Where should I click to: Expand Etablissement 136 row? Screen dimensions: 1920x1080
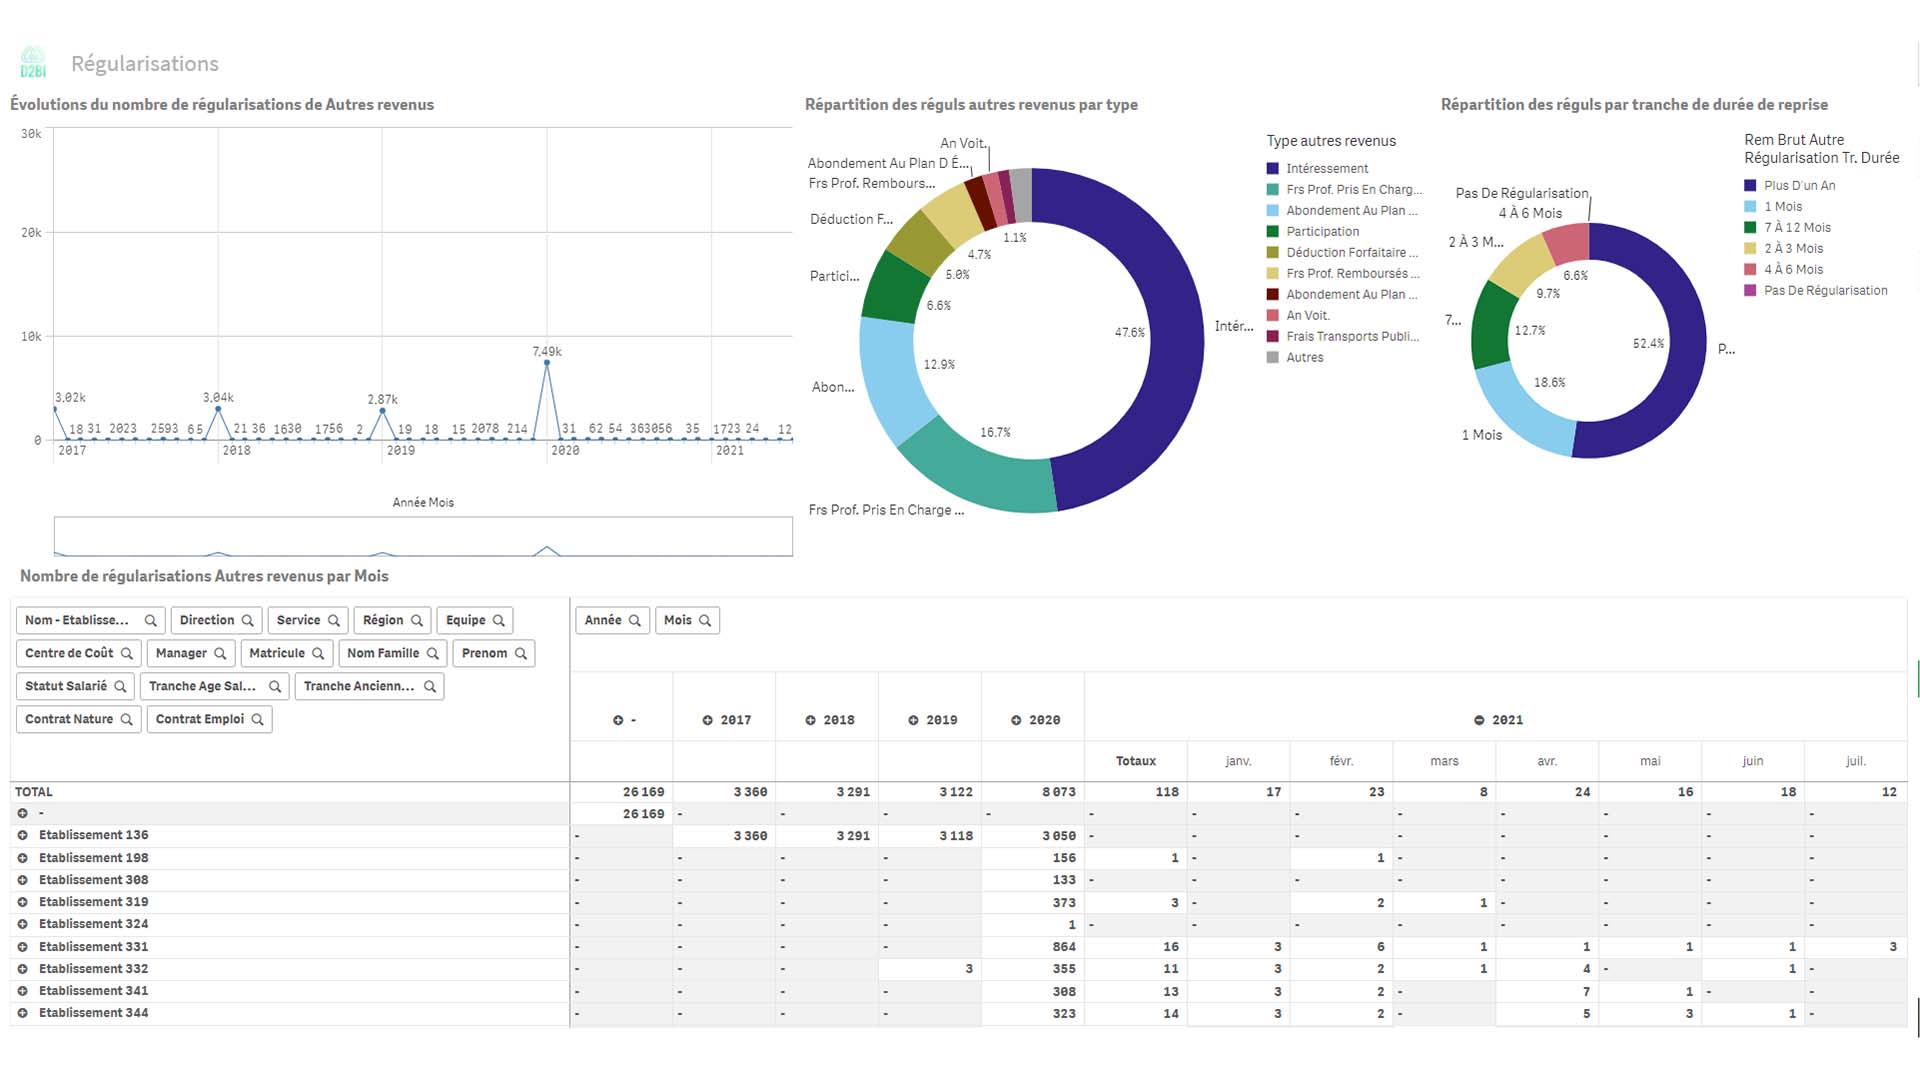pyautogui.click(x=22, y=836)
